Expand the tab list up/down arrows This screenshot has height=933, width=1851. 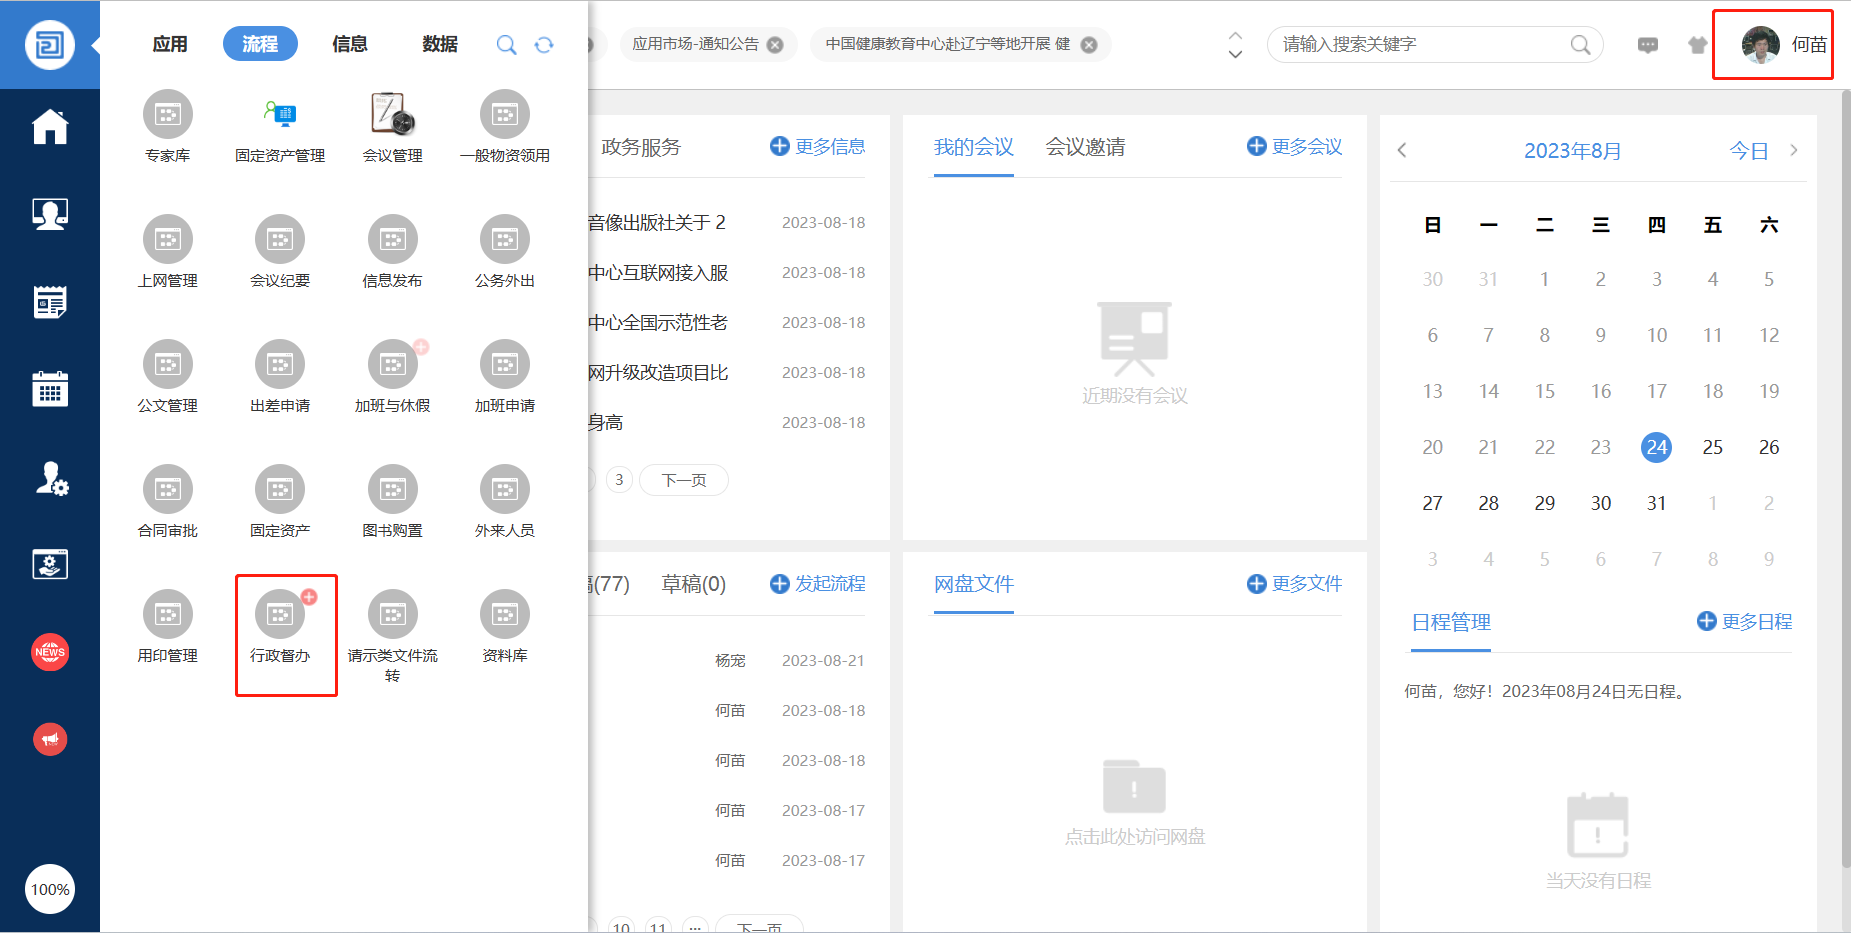point(1235,45)
